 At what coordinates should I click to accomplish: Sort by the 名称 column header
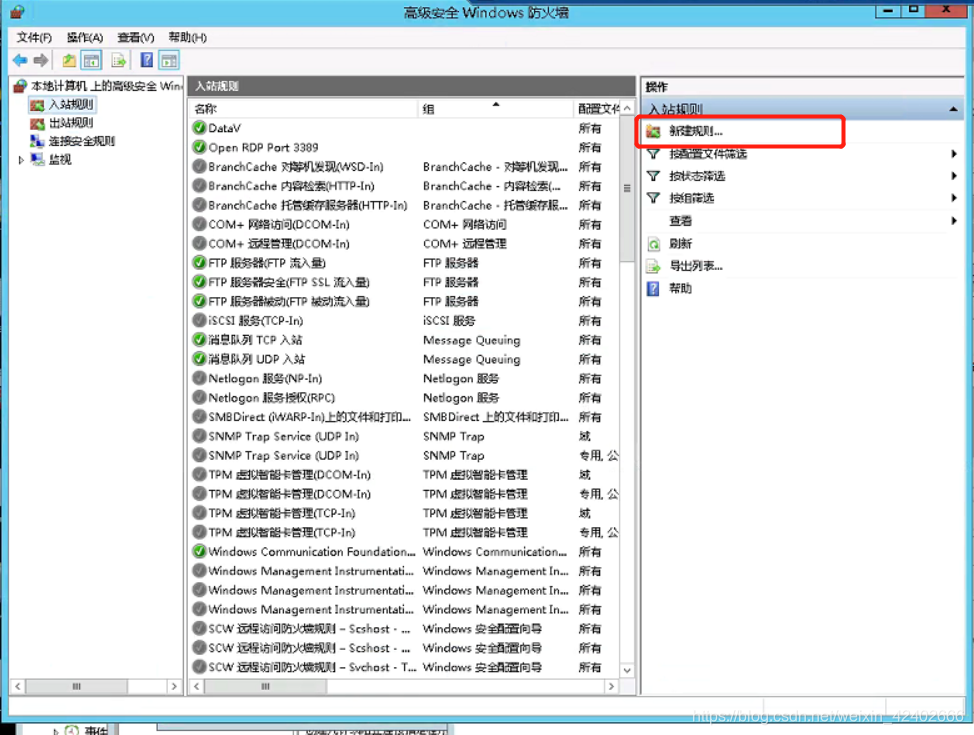304,109
